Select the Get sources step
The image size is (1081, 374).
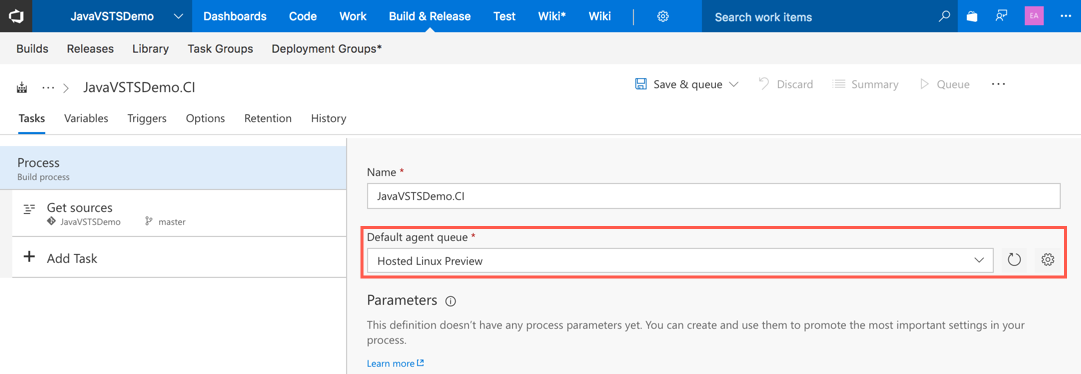pos(179,213)
